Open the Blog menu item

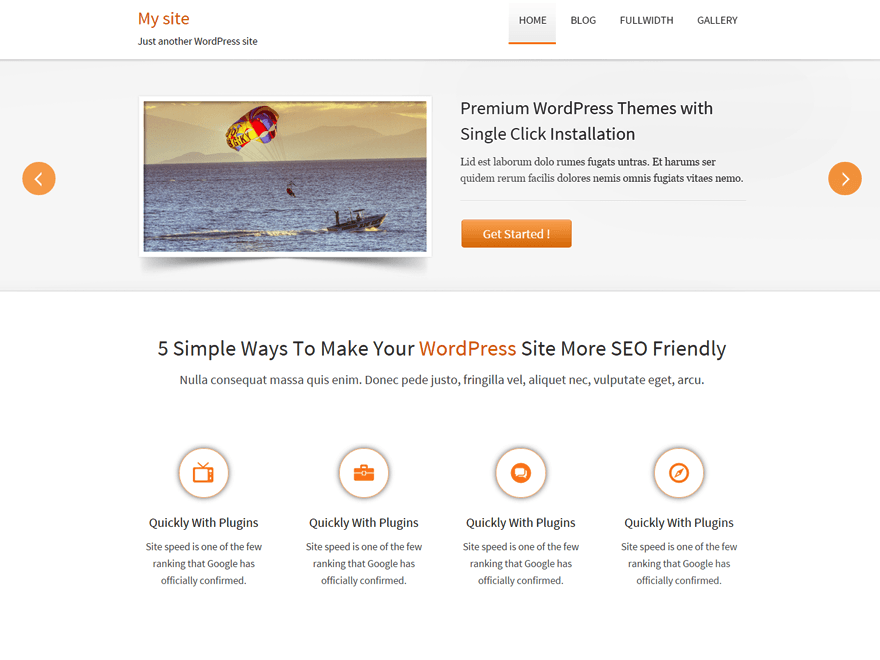coord(583,20)
